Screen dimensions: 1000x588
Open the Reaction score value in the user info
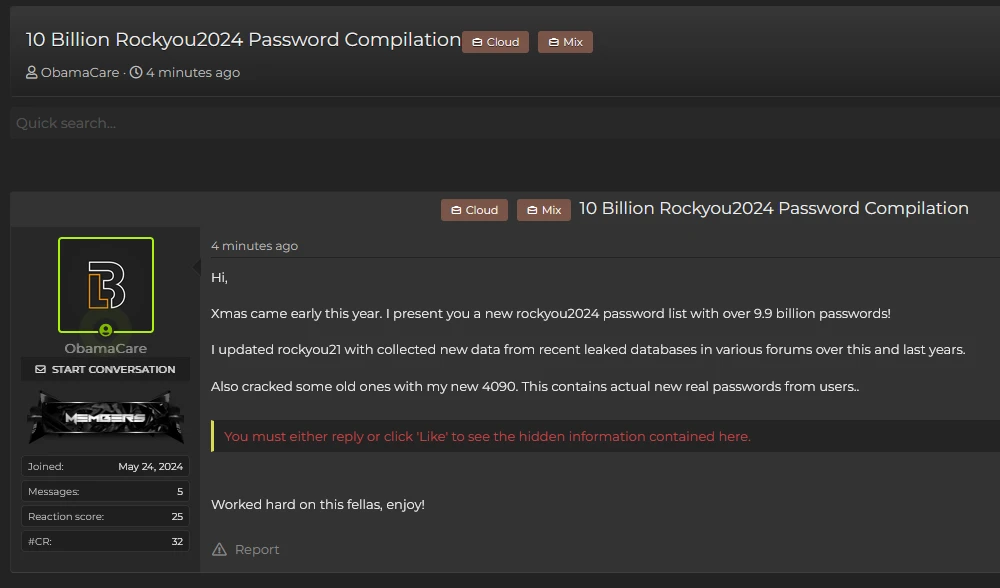click(177, 517)
